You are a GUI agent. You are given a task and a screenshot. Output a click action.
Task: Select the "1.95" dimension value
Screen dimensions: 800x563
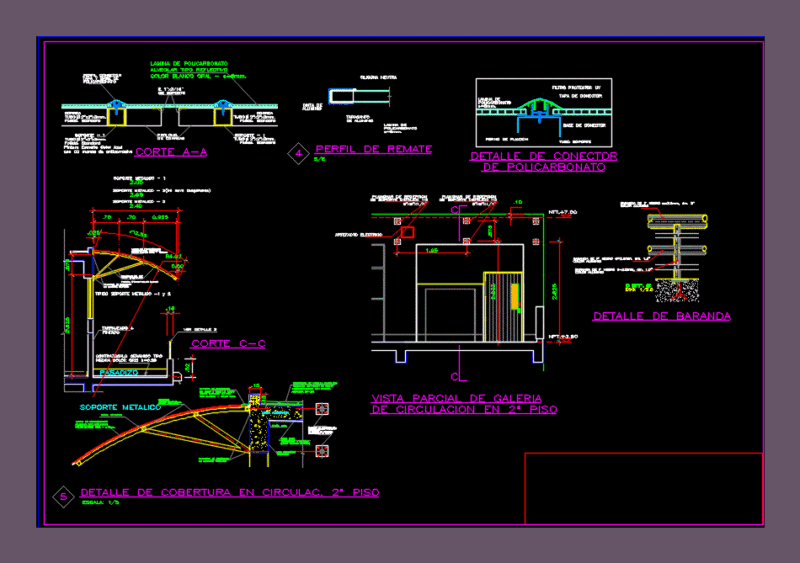coord(432,251)
